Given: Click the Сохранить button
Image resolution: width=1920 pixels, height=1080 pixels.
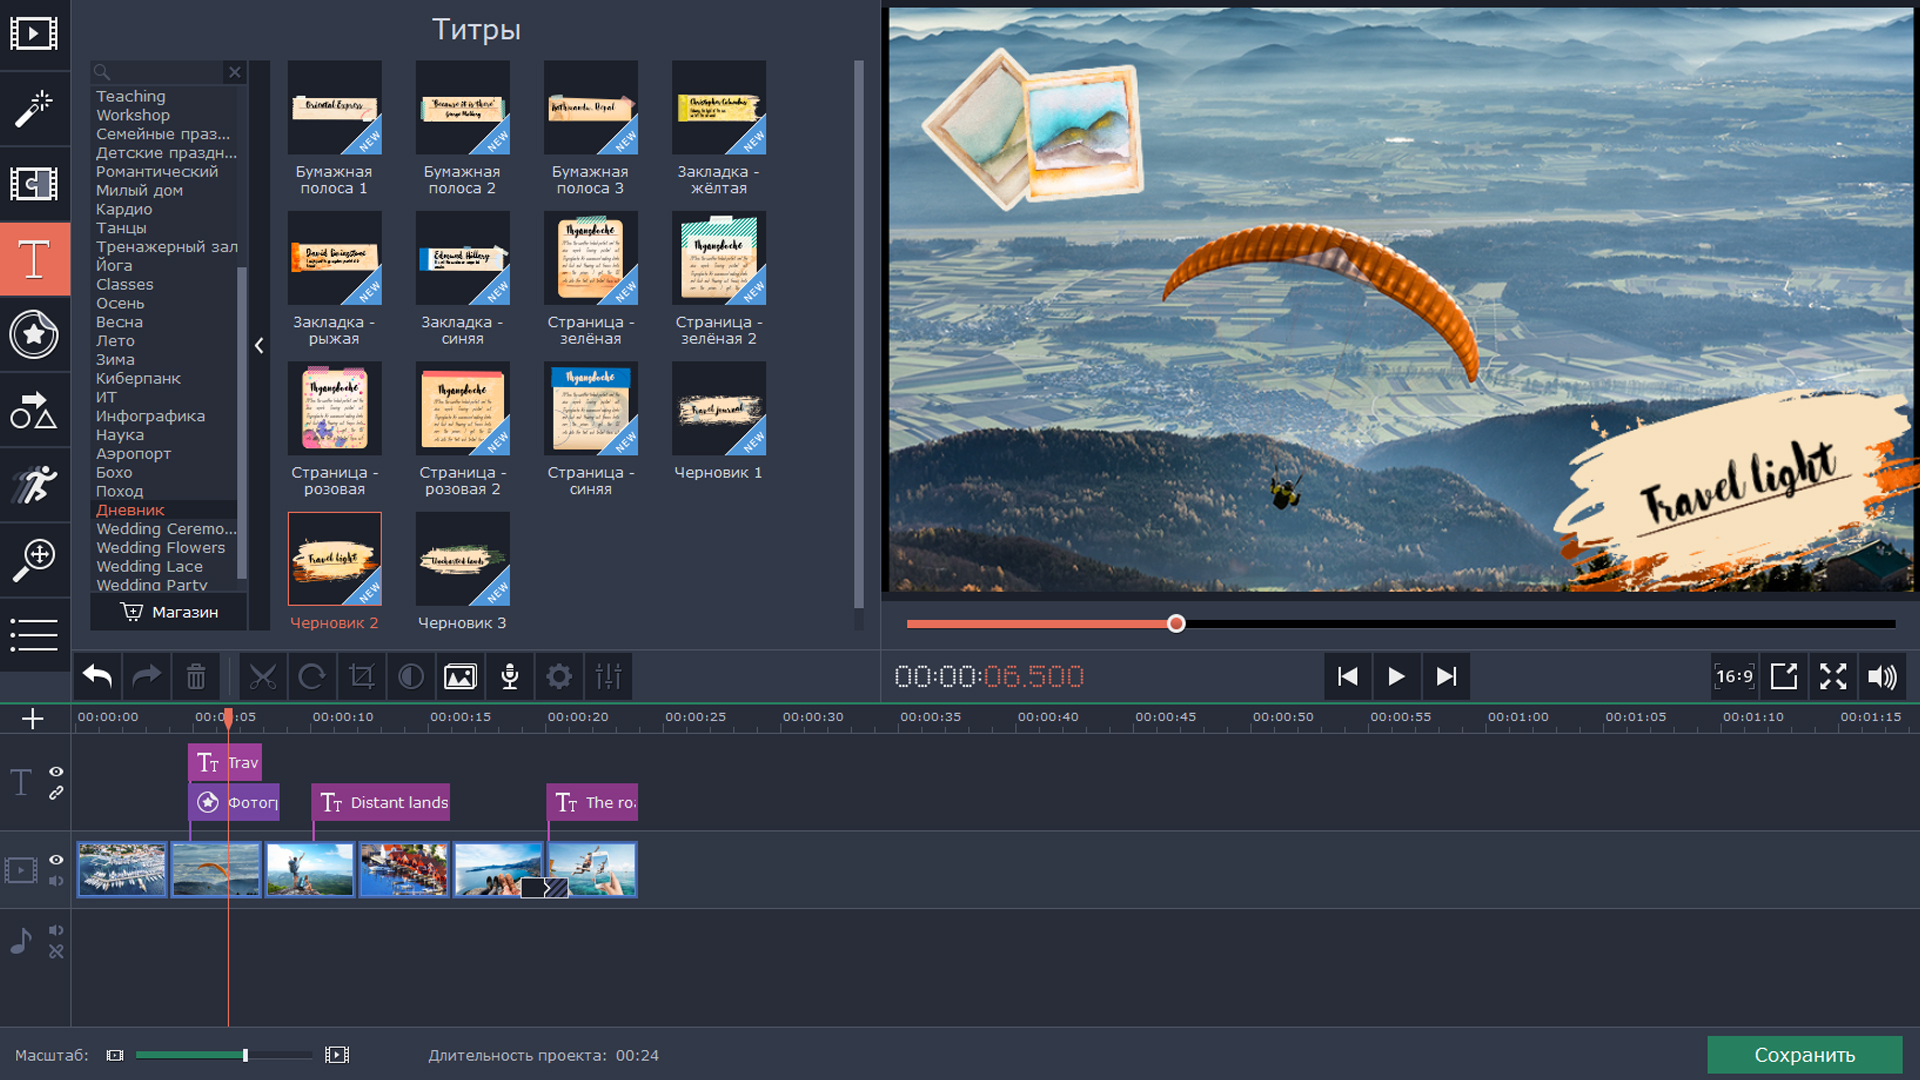Looking at the screenshot, I should pos(1804,1055).
